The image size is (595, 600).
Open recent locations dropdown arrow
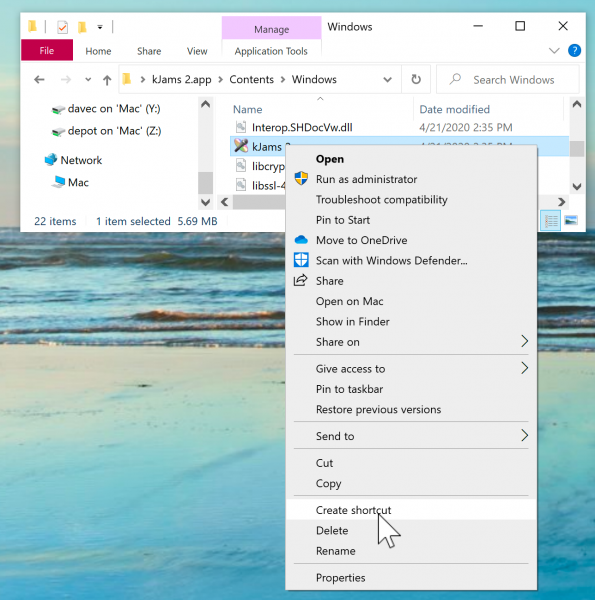click(88, 80)
